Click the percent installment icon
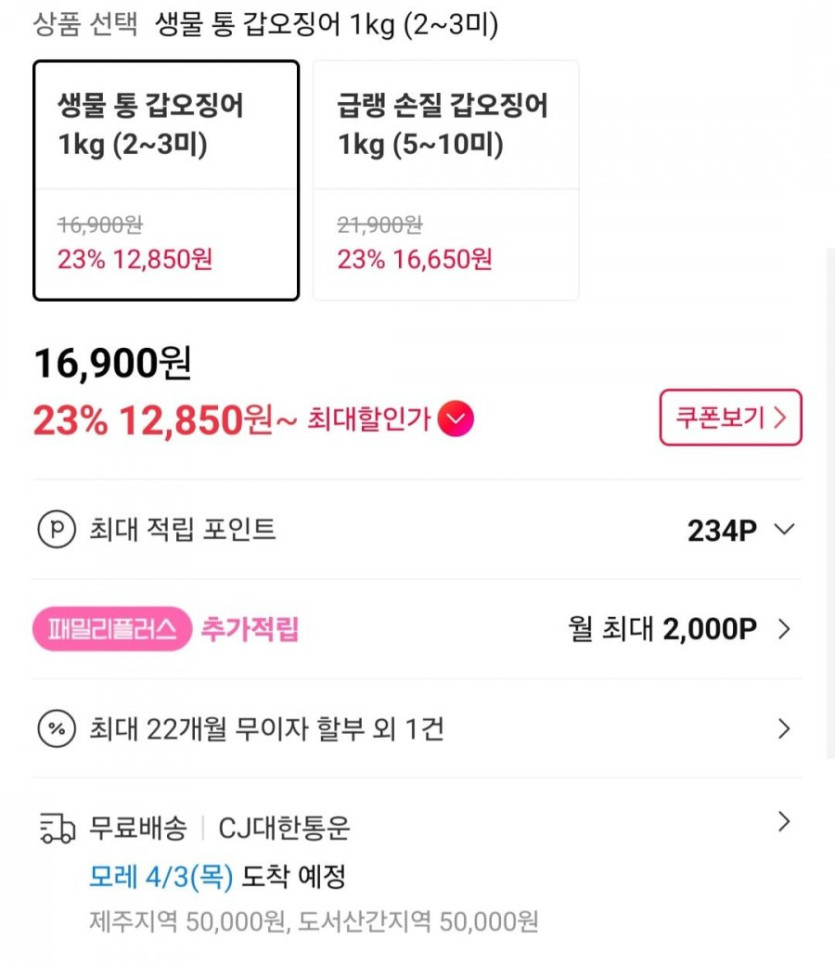835x965 pixels. point(56,729)
